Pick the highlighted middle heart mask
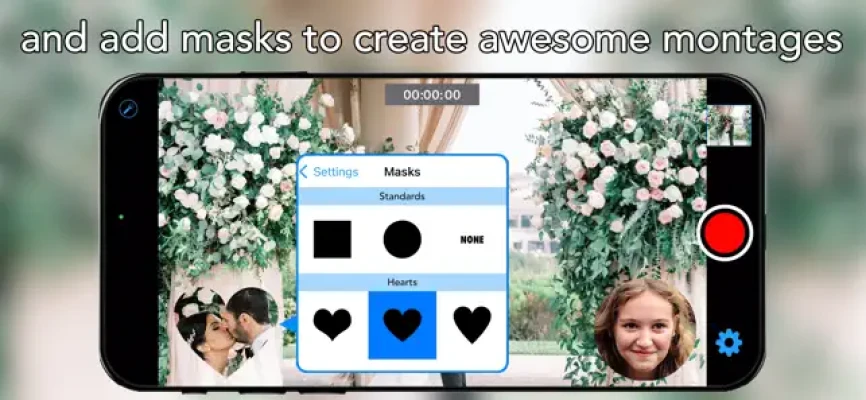 tap(402, 324)
